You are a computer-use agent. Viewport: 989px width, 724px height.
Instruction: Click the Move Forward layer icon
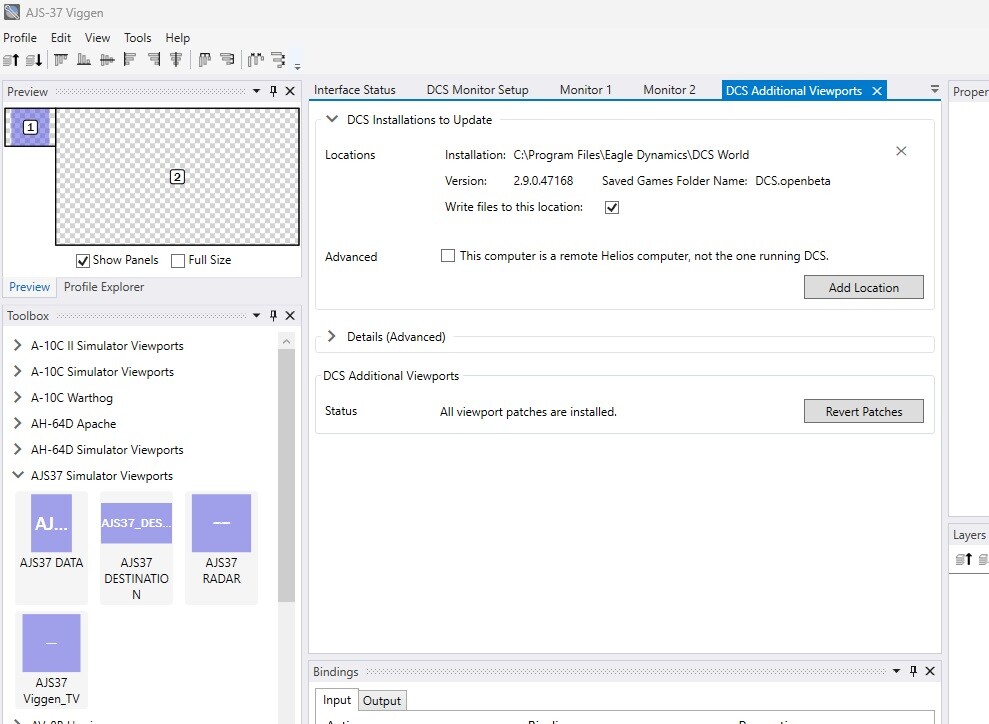point(11,60)
